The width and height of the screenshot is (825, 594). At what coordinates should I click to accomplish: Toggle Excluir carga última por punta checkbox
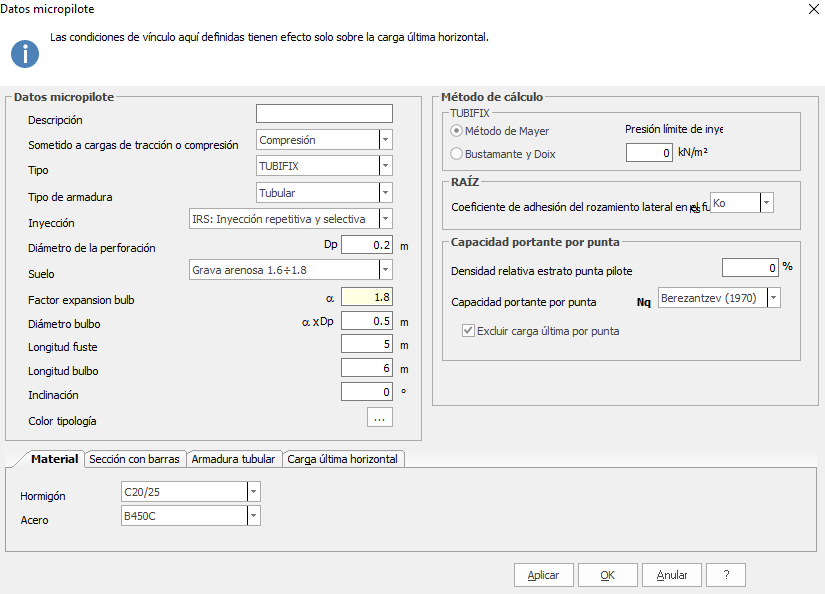pyautogui.click(x=468, y=330)
